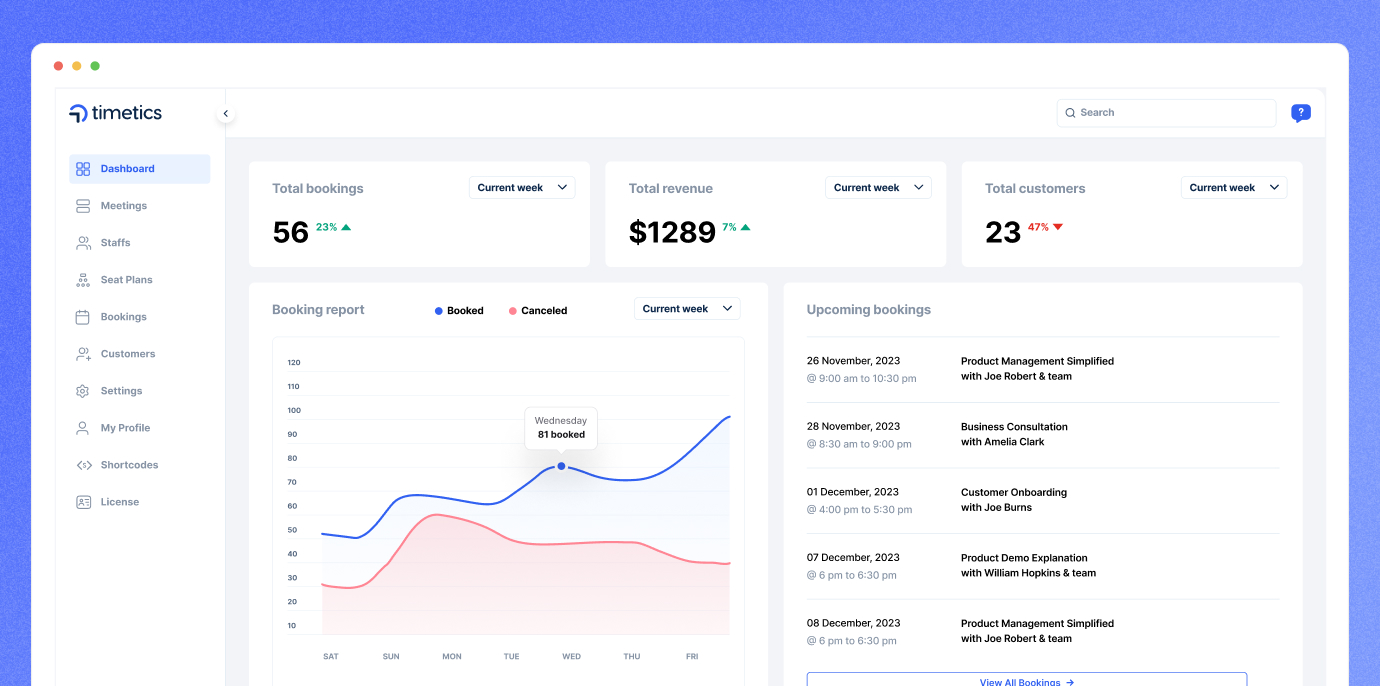Click the Bookings calendar icon

pyautogui.click(x=83, y=317)
